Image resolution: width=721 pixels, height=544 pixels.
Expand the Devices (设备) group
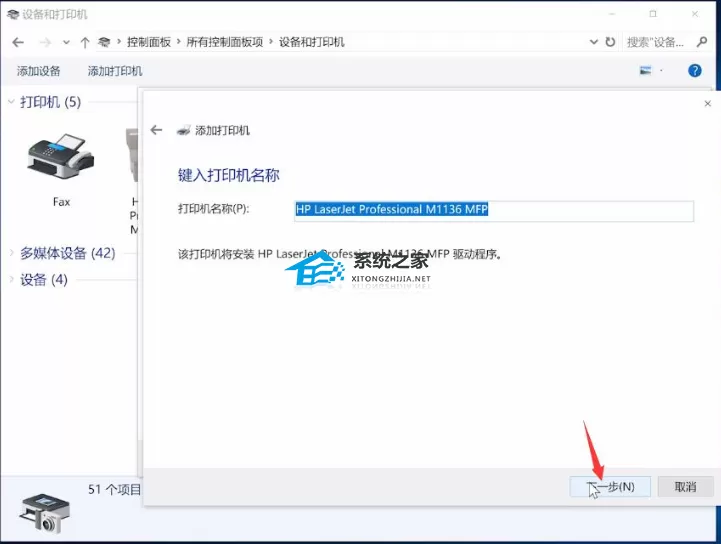tap(11, 279)
